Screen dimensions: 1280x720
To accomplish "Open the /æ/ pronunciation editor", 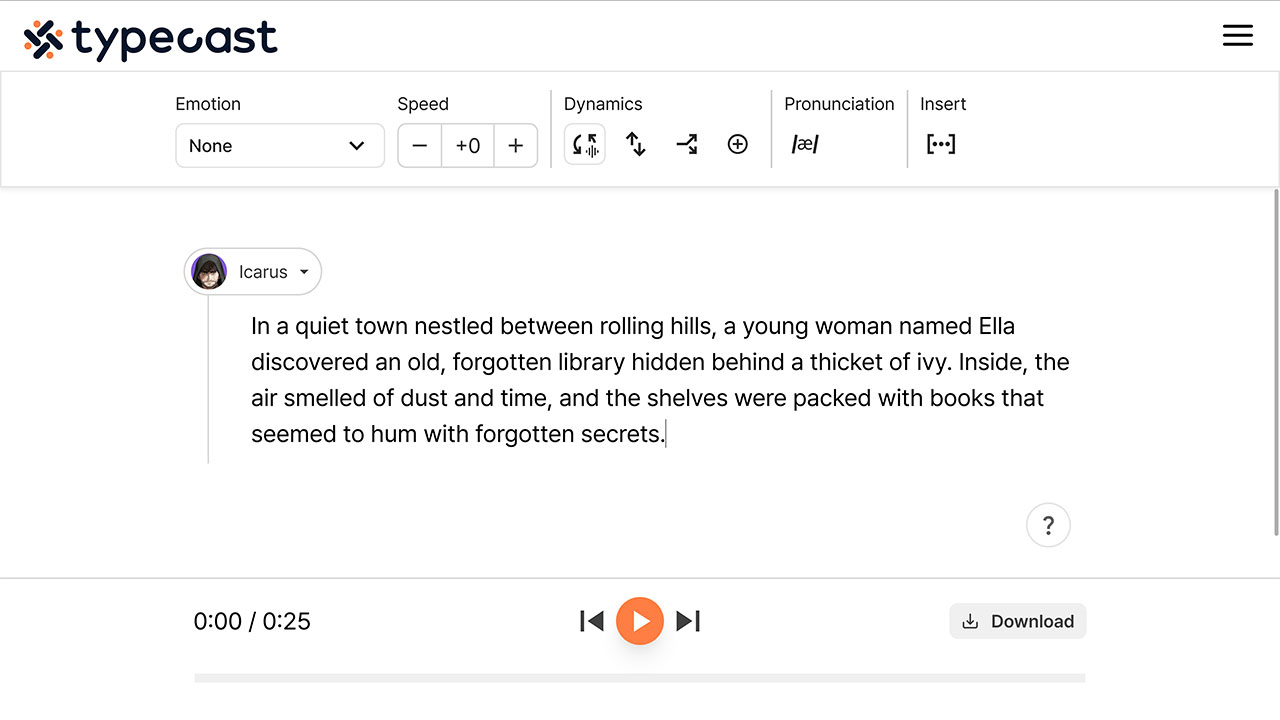I will pyautogui.click(x=806, y=144).
